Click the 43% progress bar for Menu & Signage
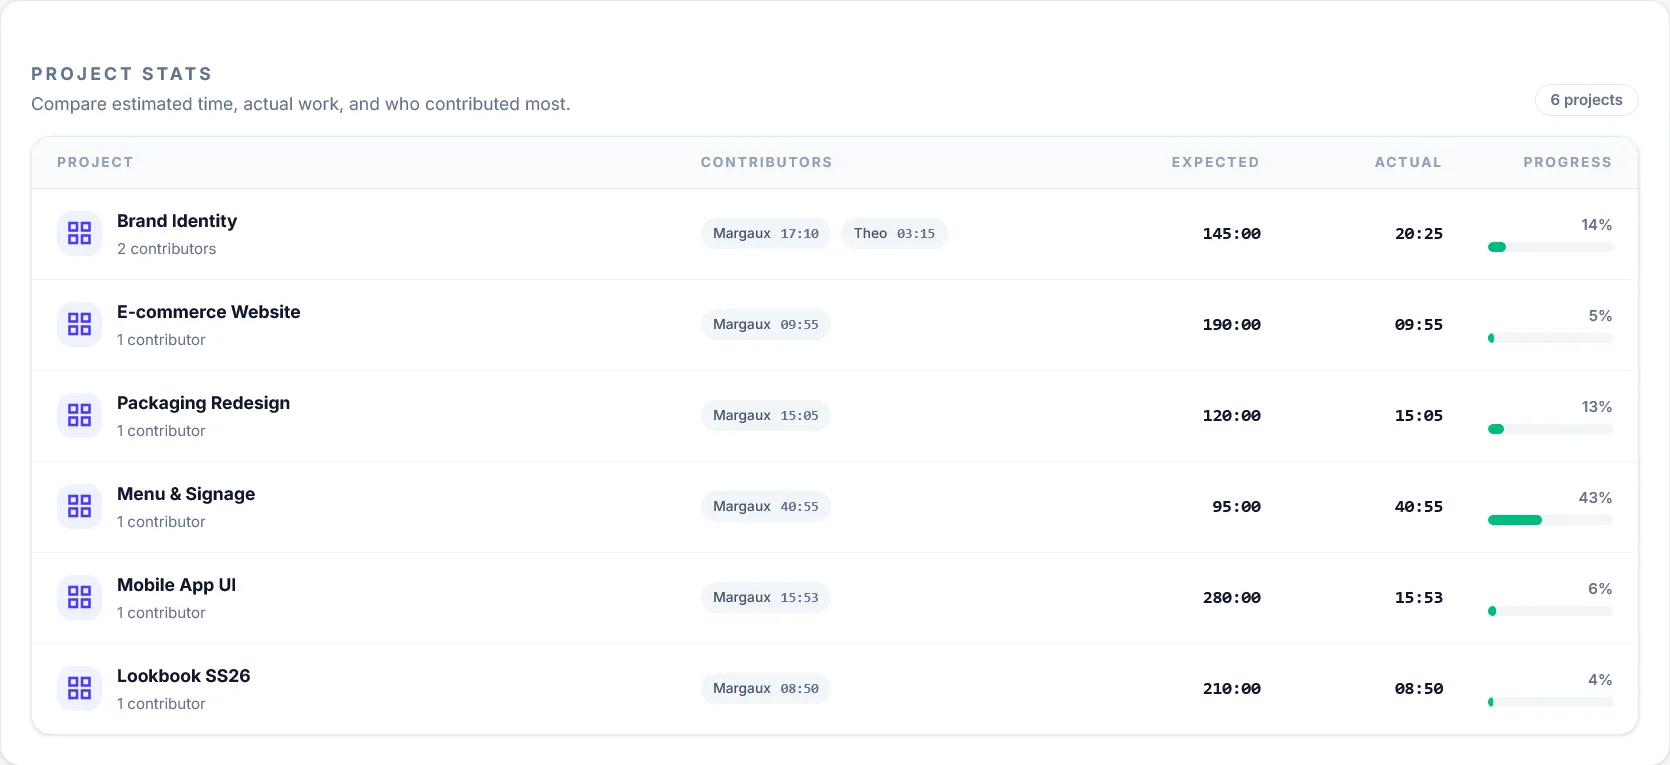This screenshot has height=765, width=1670. point(1549,520)
